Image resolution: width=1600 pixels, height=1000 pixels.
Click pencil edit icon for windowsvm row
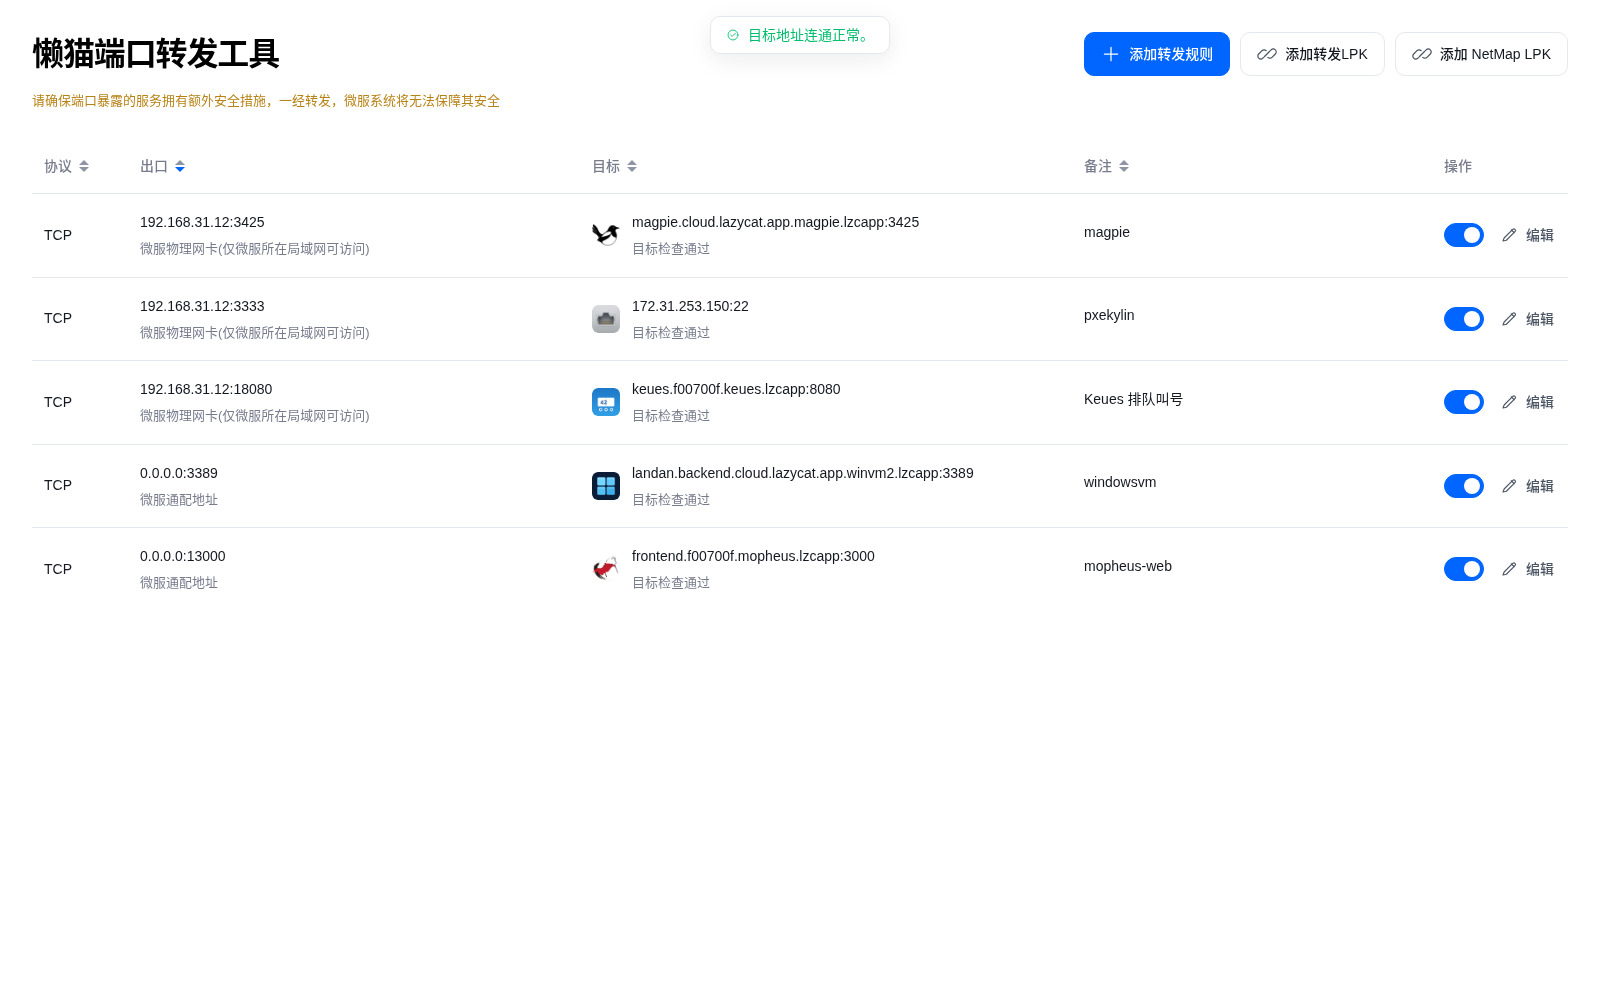coord(1509,486)
